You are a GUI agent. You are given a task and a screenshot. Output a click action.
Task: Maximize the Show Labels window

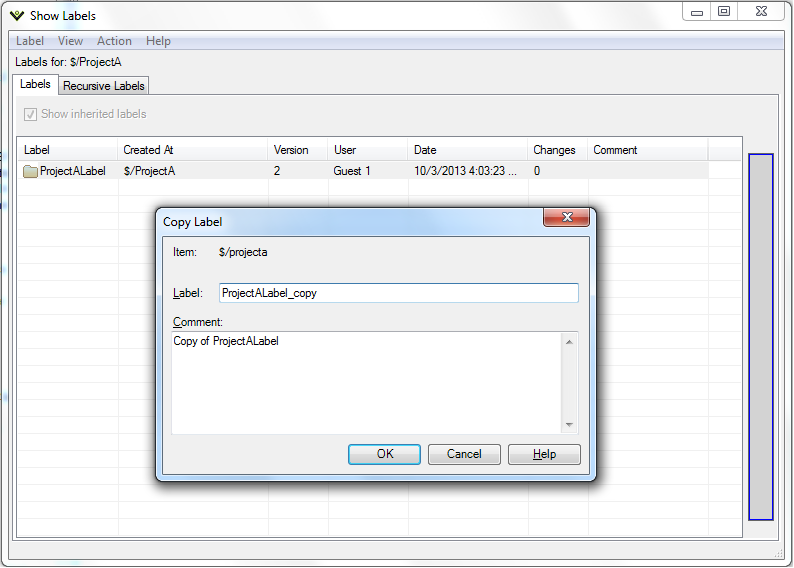coord(724,12)
